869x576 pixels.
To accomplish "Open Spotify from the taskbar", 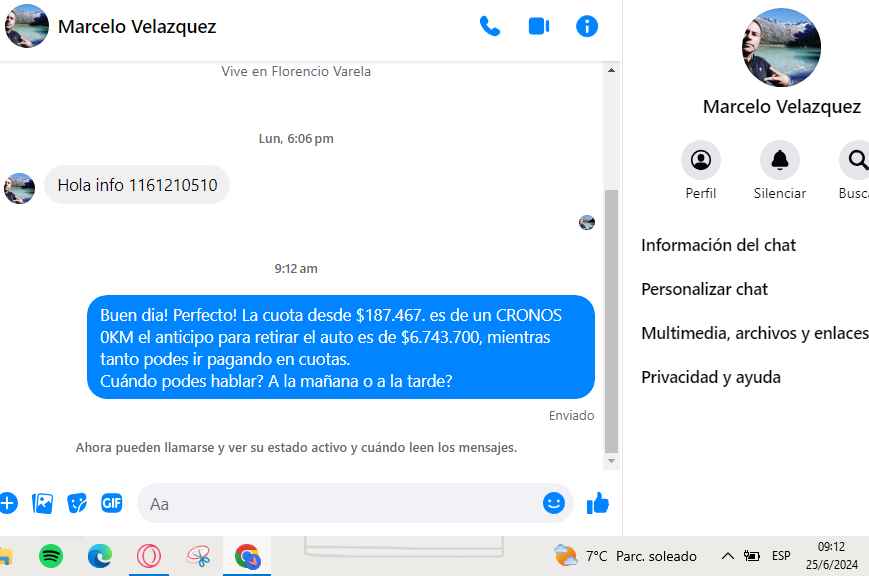I will coord(51,556).
